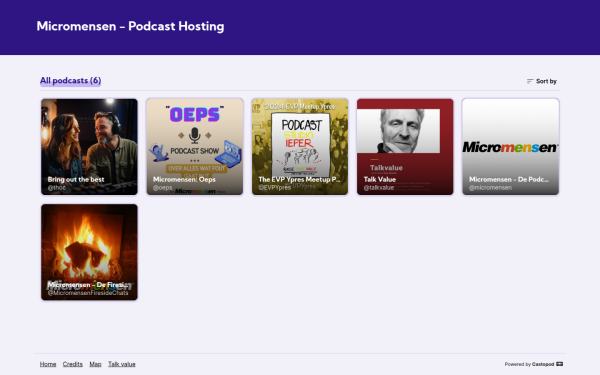Open the Micromensen Fireside Chats podcast card
This screenshot has width=600, height=375.
89,252
